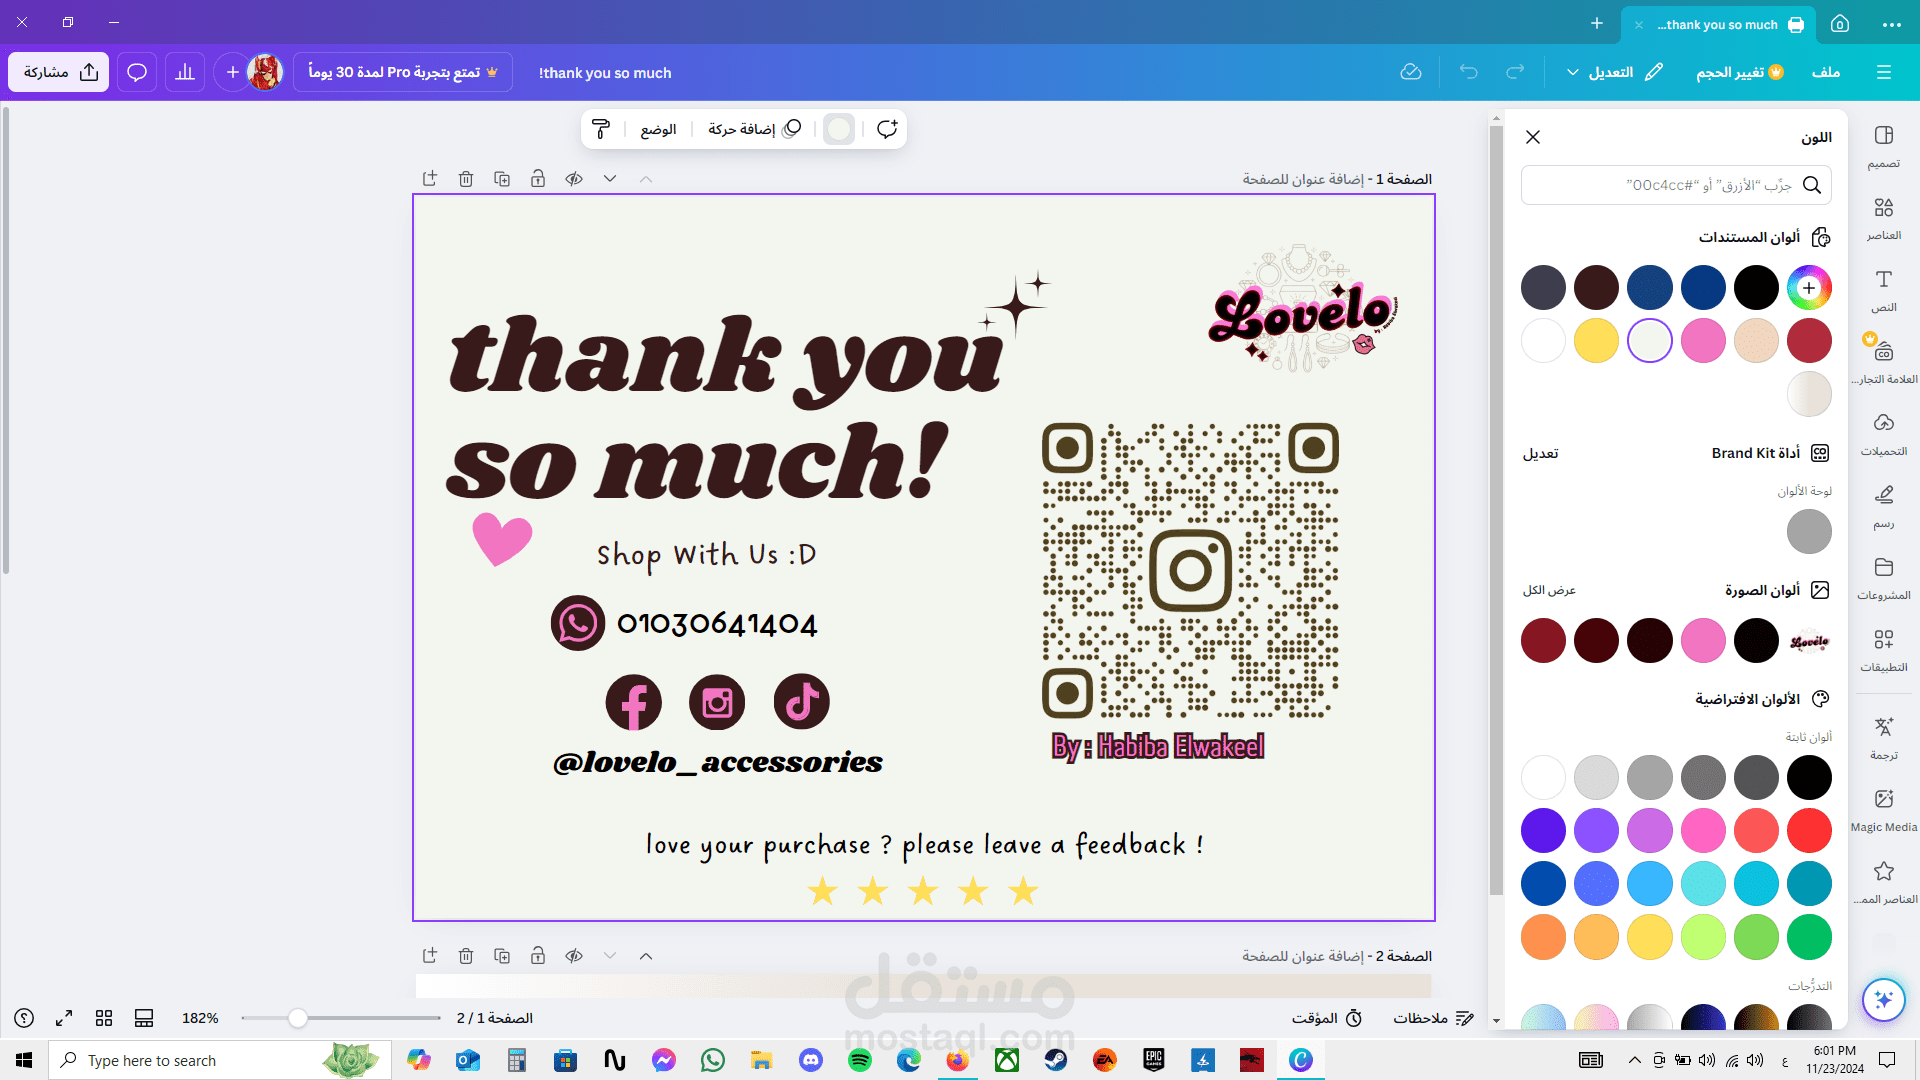Open the File menu
1920x1080 pixels.
pyautogui.click(x=1826, y=72)
